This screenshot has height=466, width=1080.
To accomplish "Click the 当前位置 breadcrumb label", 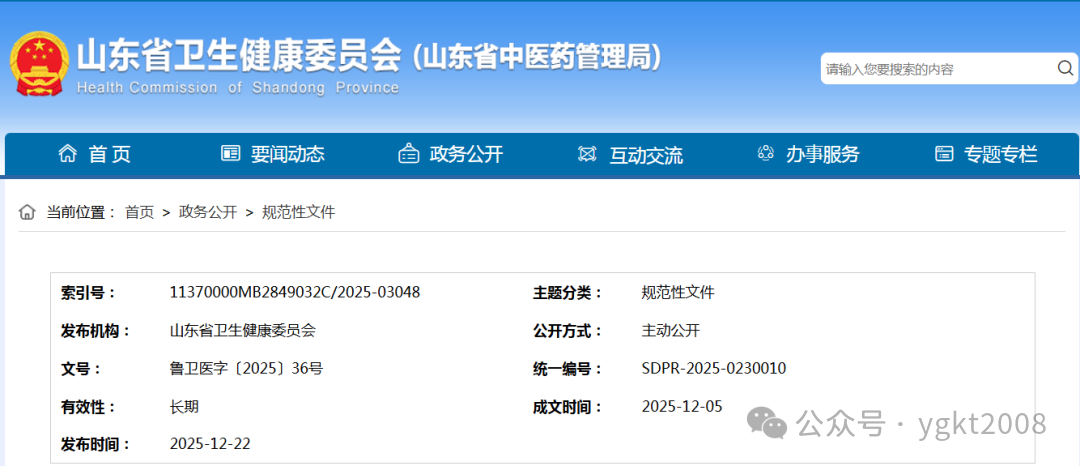I will (81, 213).
